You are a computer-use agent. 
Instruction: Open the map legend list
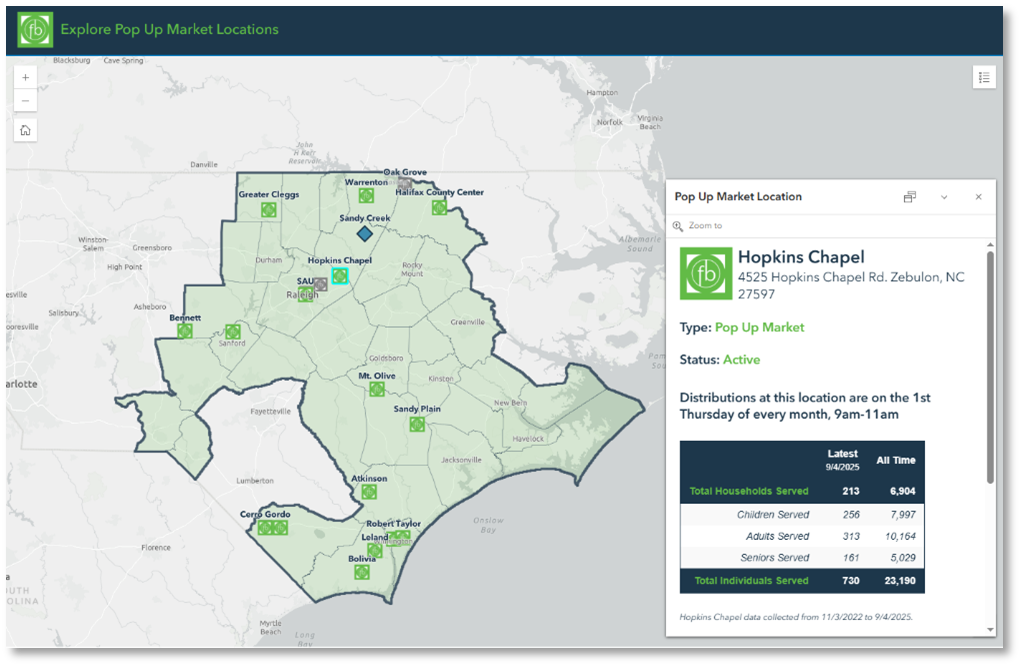tap(983, 77)
